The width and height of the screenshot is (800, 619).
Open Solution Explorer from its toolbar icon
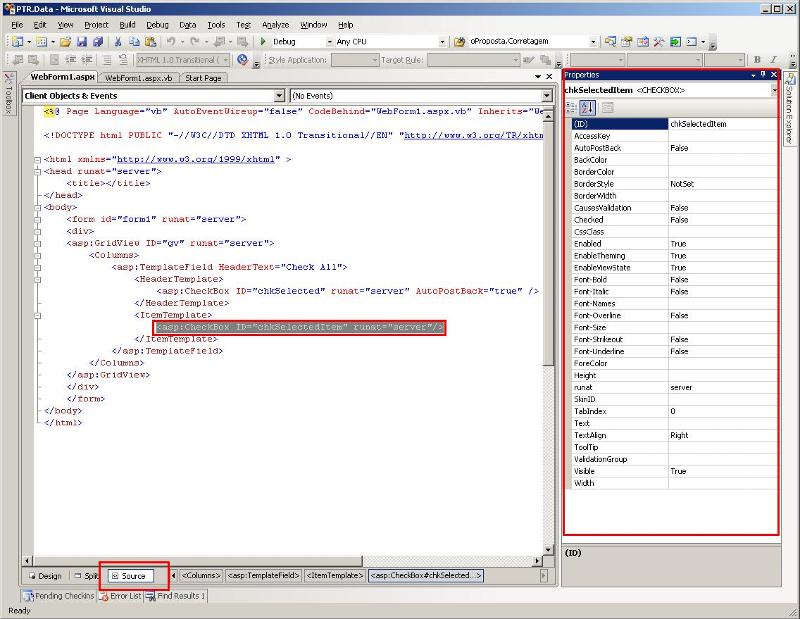(x=610, y=42)
